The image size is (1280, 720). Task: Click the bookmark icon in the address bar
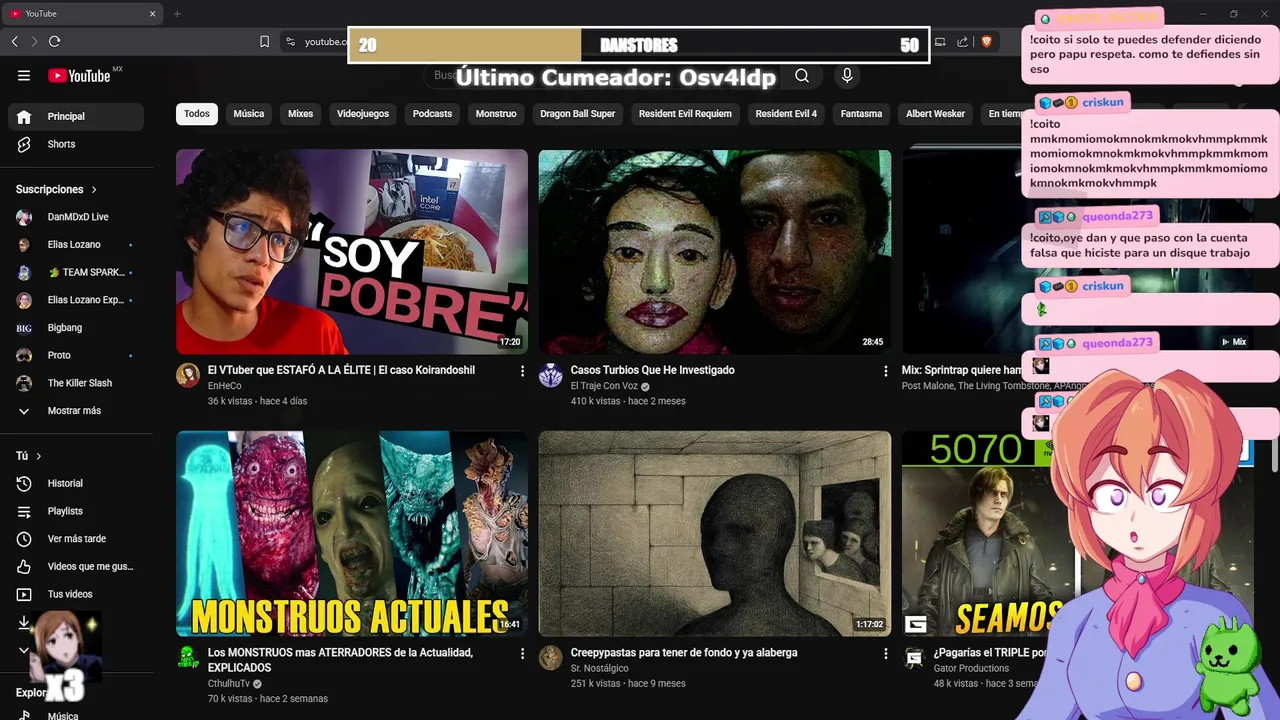click(x=264, y=41)
